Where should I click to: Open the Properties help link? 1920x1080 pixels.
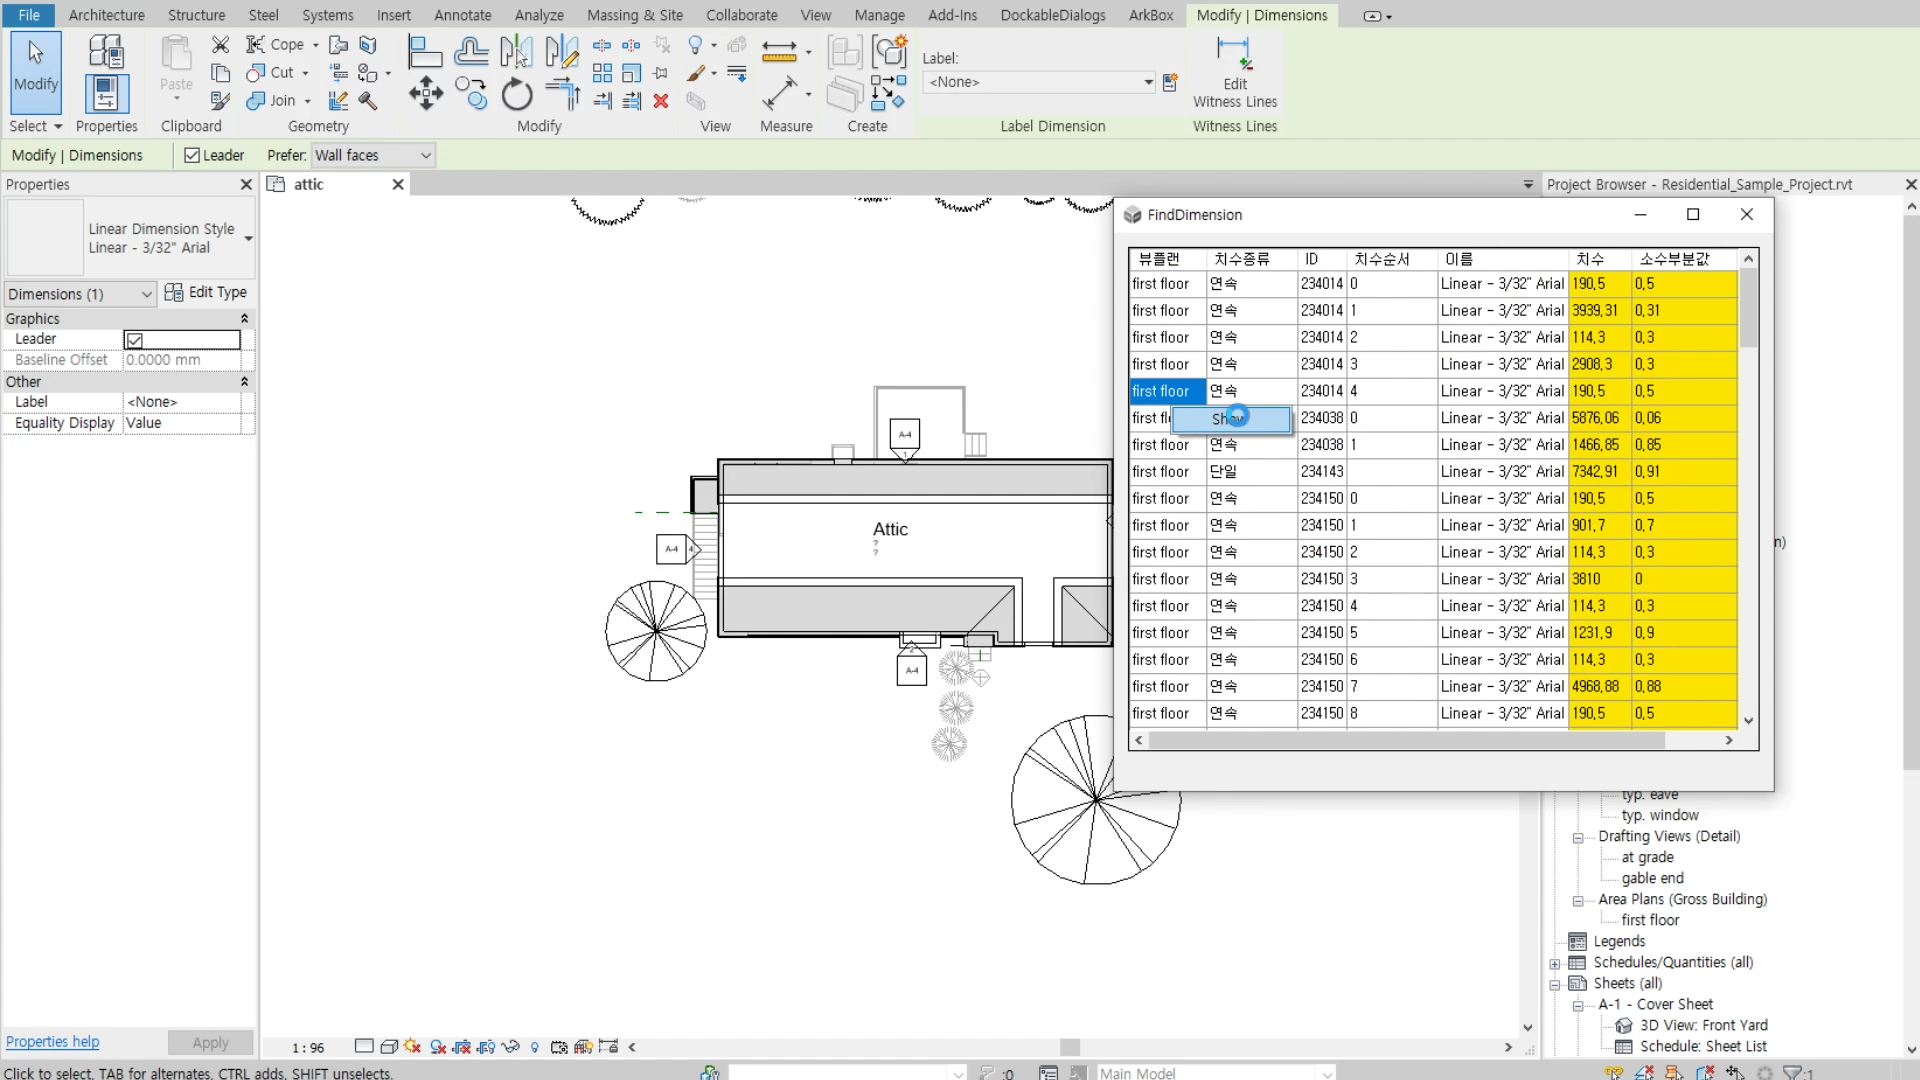[x=52, y=1041]
